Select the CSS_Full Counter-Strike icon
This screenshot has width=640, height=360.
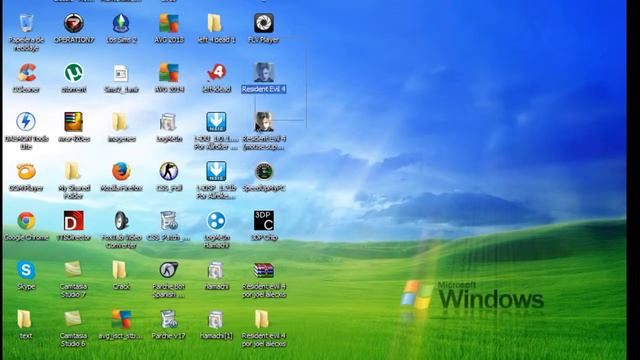point(169,171)
